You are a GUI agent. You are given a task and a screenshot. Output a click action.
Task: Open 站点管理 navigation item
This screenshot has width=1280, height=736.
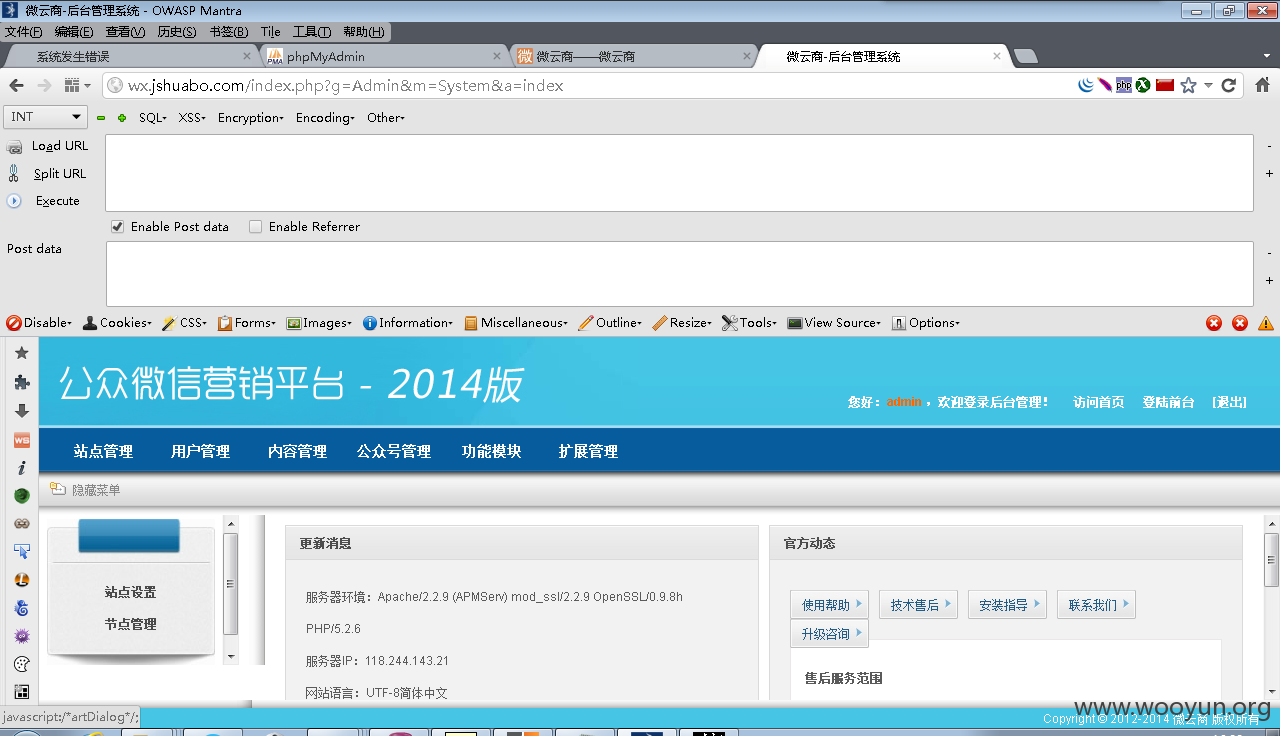click(x=103, y=452)
